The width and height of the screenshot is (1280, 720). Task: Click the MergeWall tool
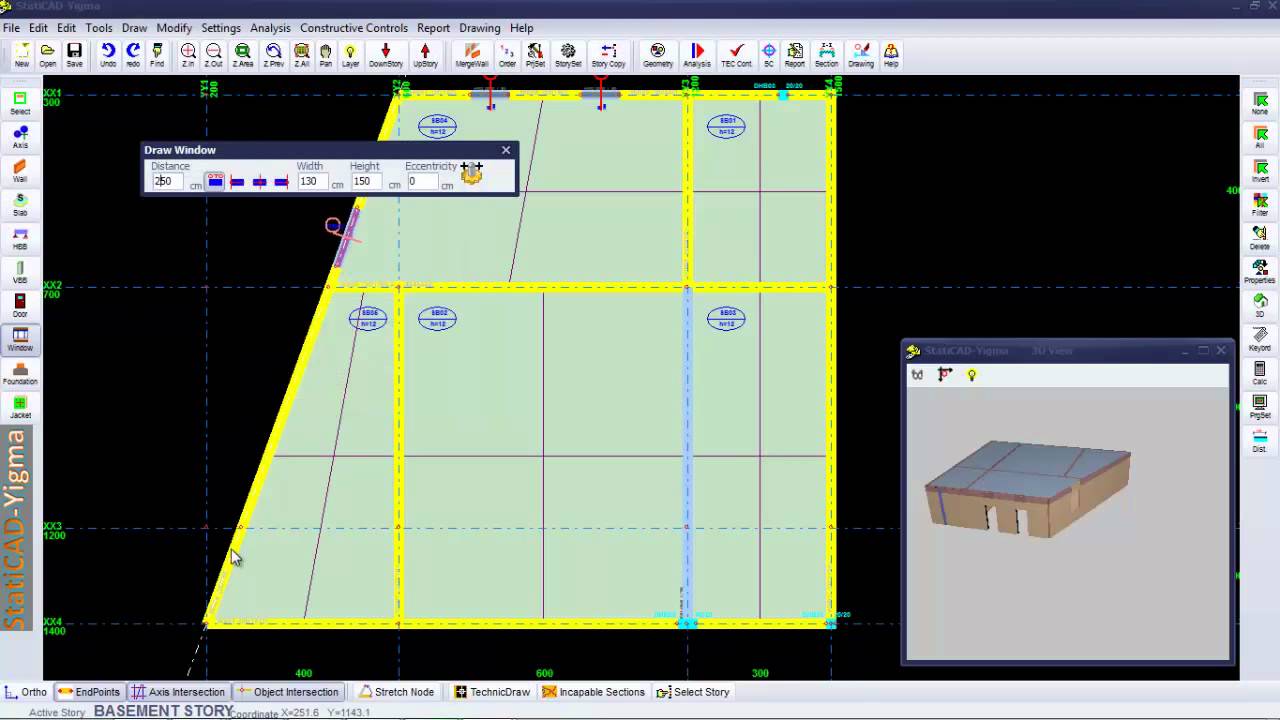472,55
